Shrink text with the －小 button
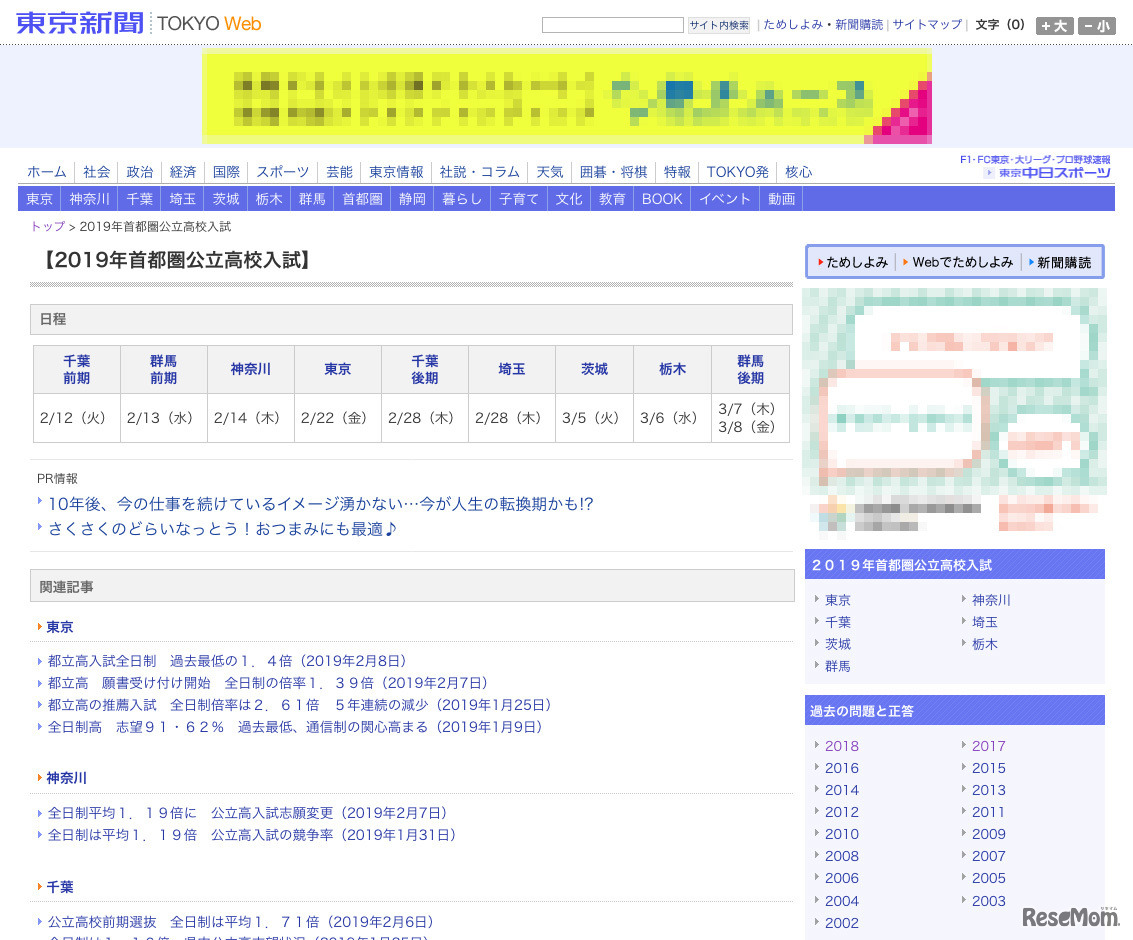 click(x=1097, y=26)
